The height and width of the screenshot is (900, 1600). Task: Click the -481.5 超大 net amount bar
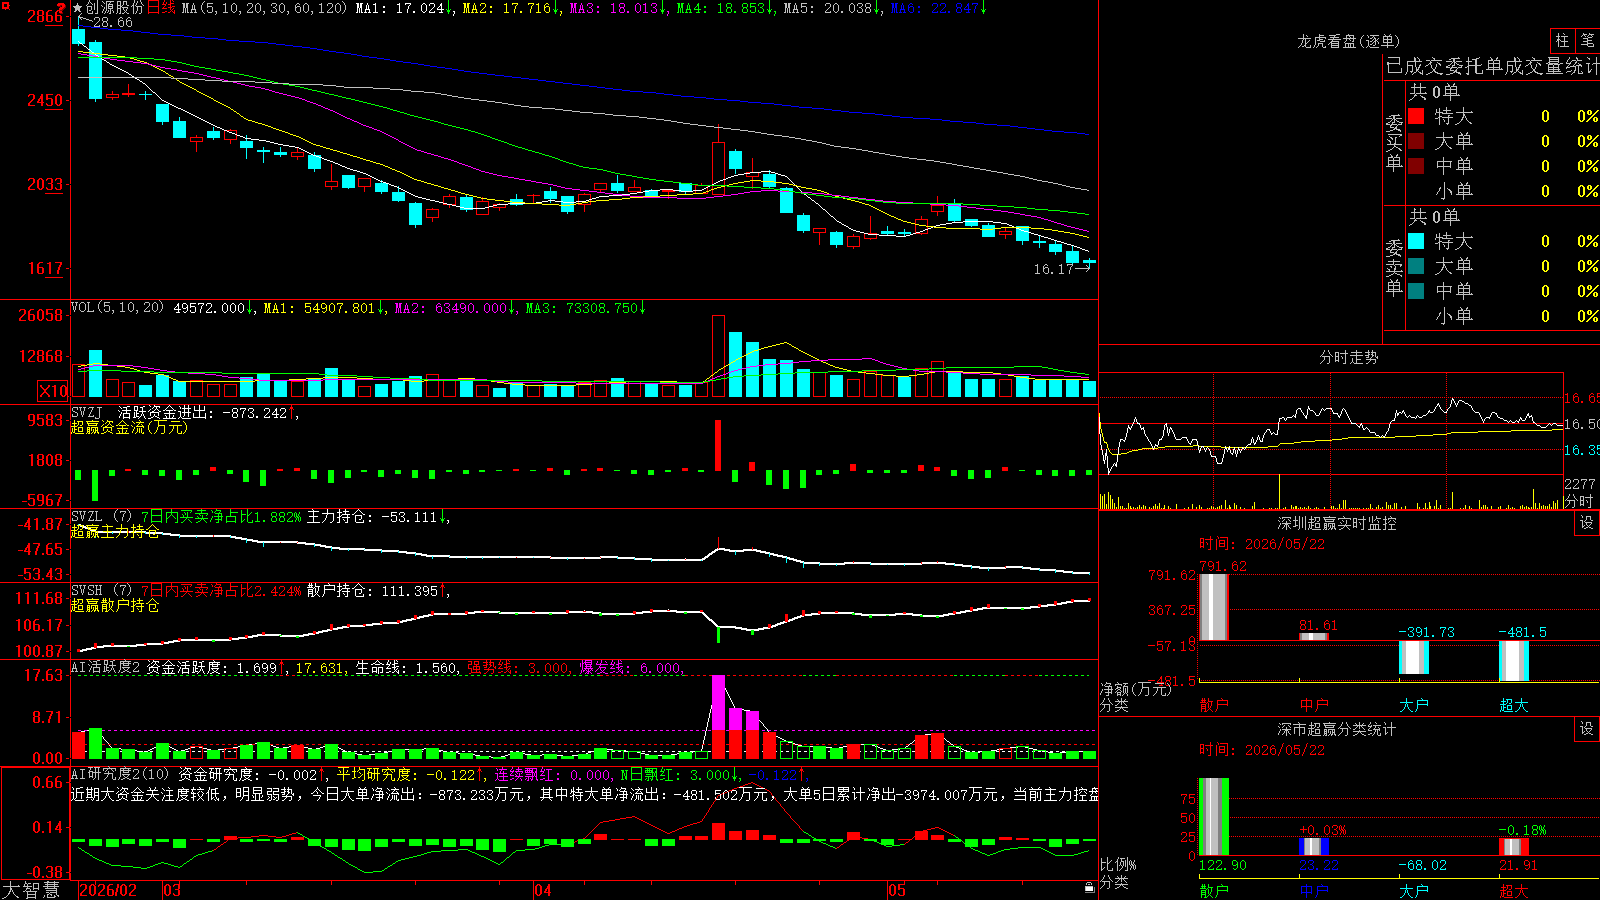coord(1514,661)
